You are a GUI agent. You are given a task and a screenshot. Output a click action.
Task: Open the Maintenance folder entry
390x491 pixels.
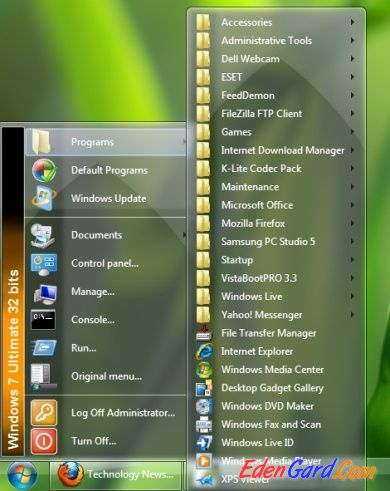(x=276, y=187)
